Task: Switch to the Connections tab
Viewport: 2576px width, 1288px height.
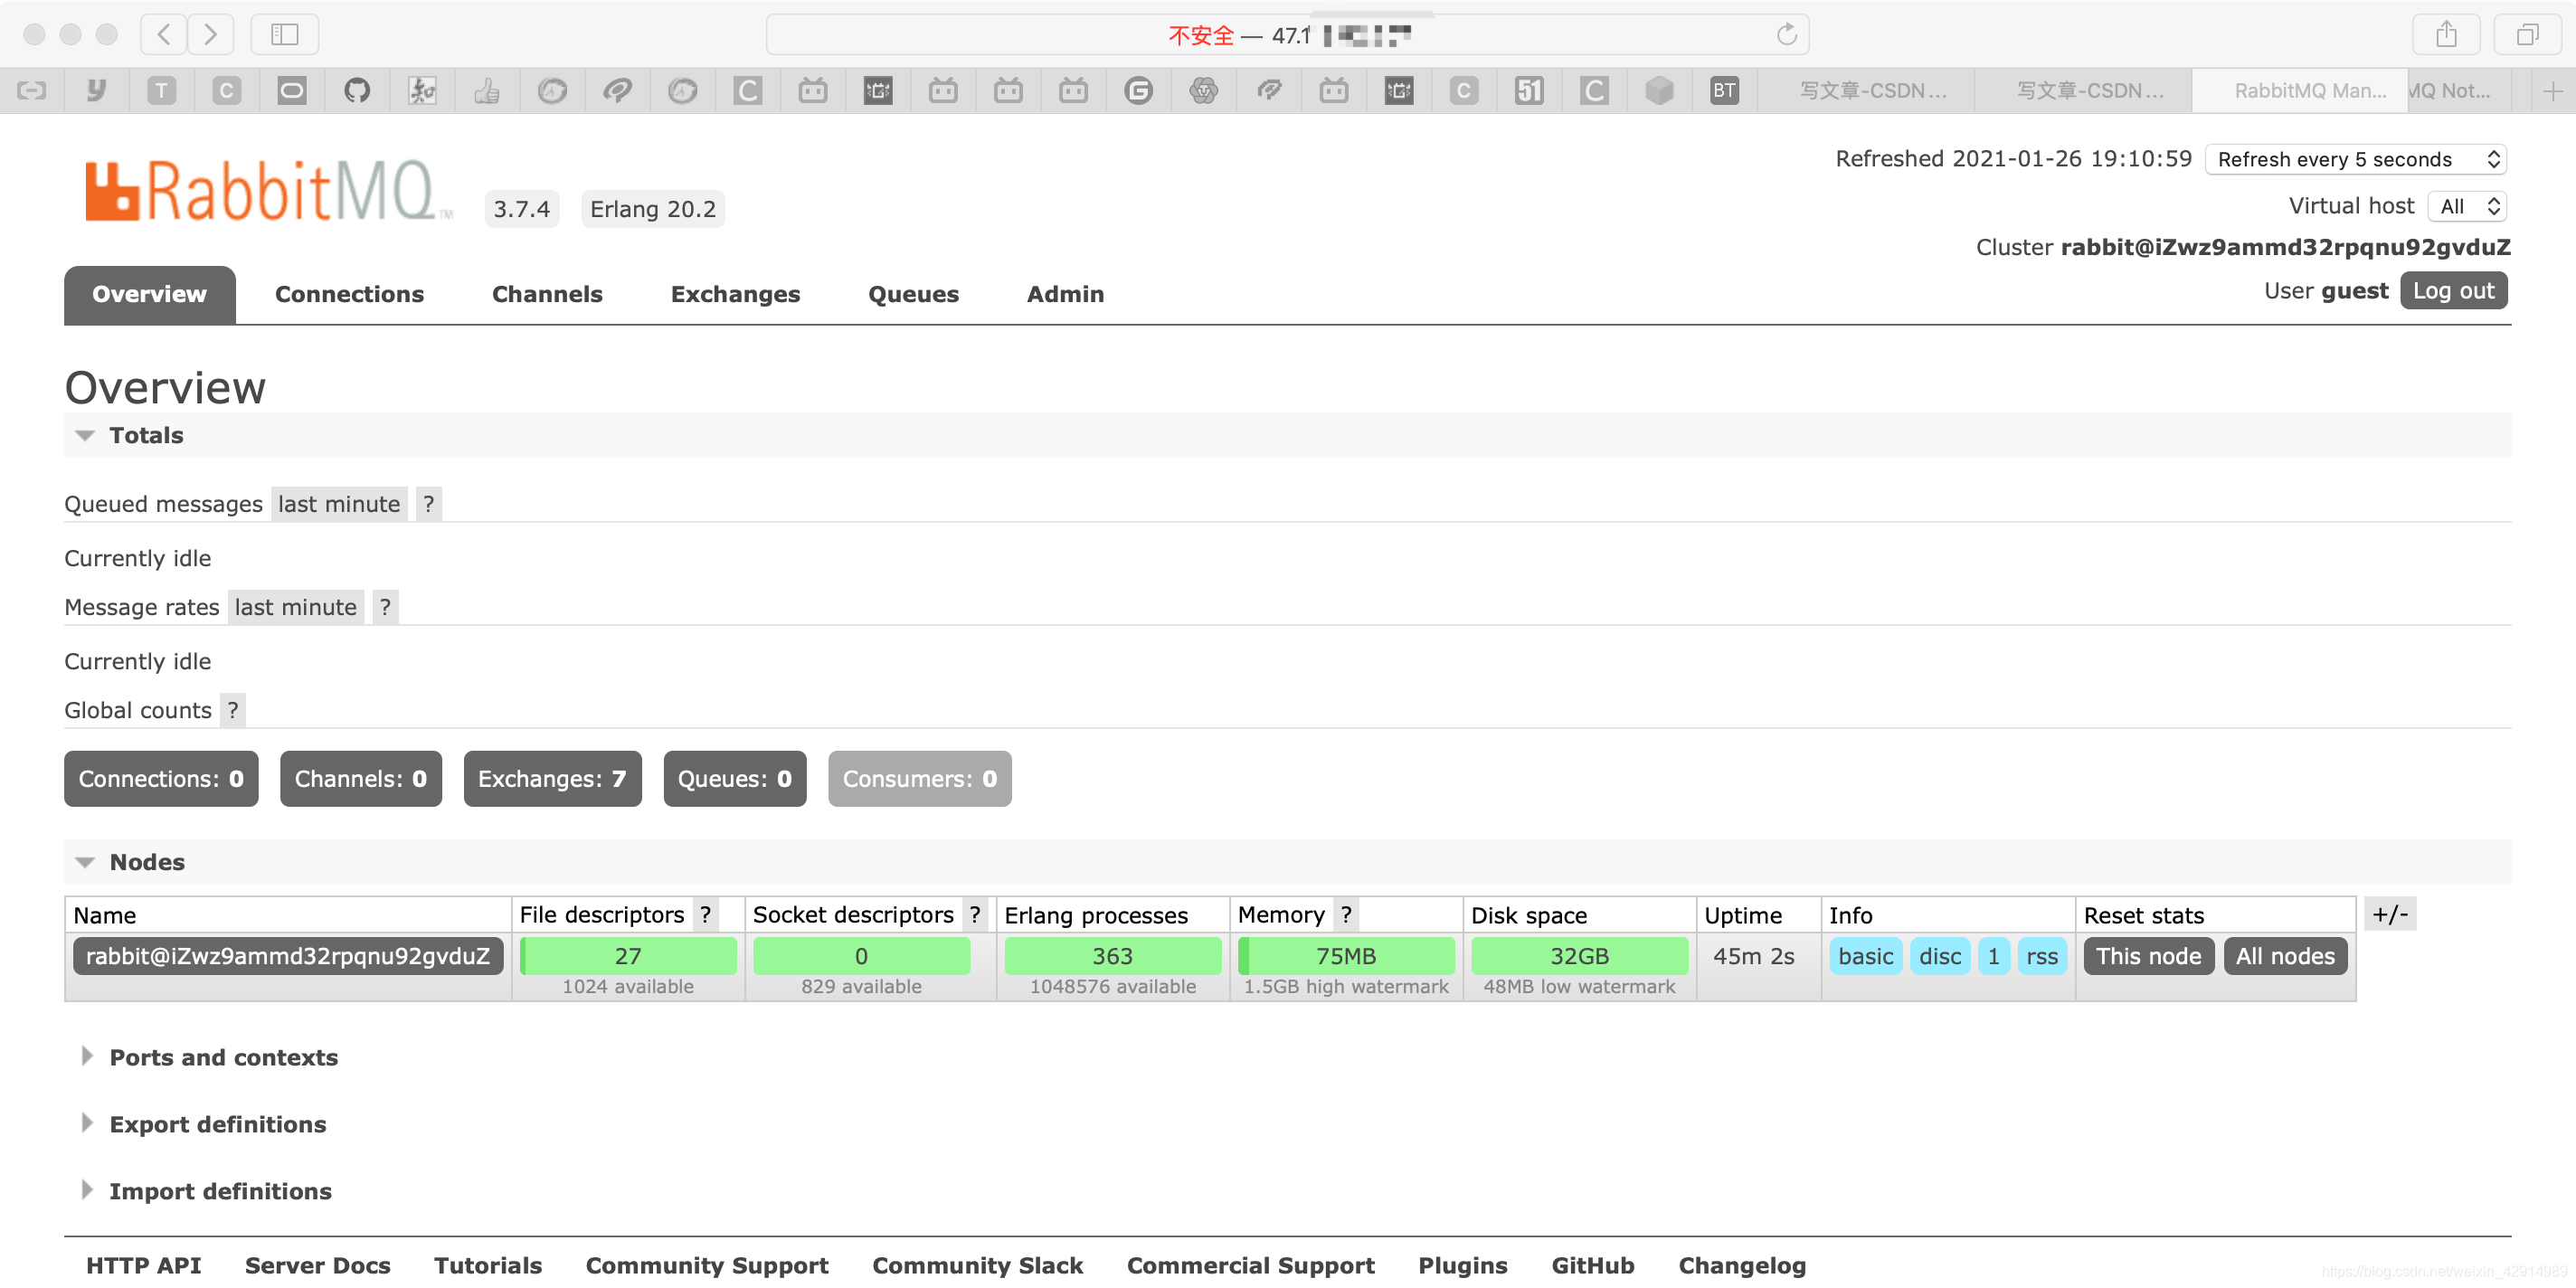Action: [350, 294]
